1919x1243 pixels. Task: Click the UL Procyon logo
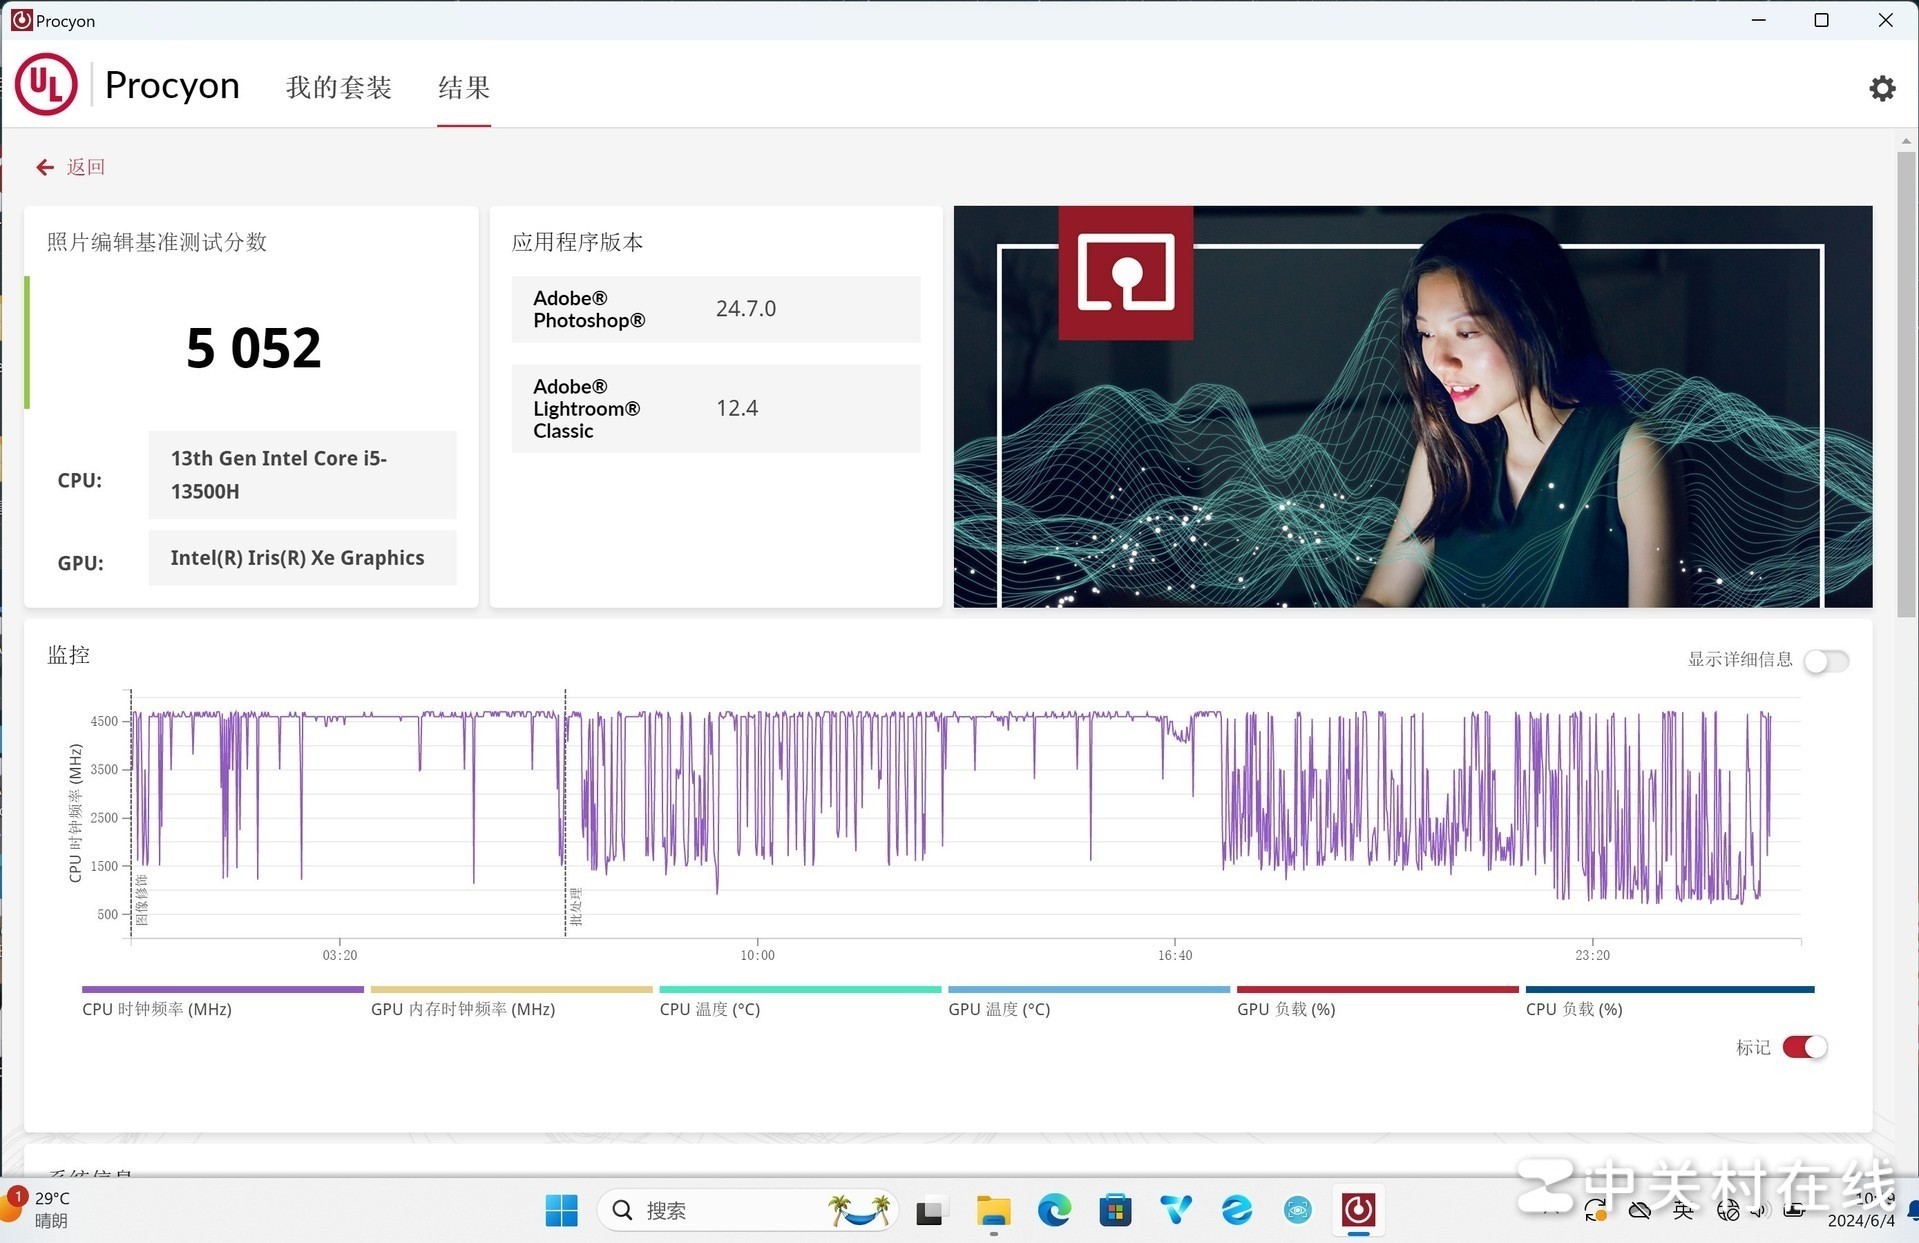coord(46,85)
